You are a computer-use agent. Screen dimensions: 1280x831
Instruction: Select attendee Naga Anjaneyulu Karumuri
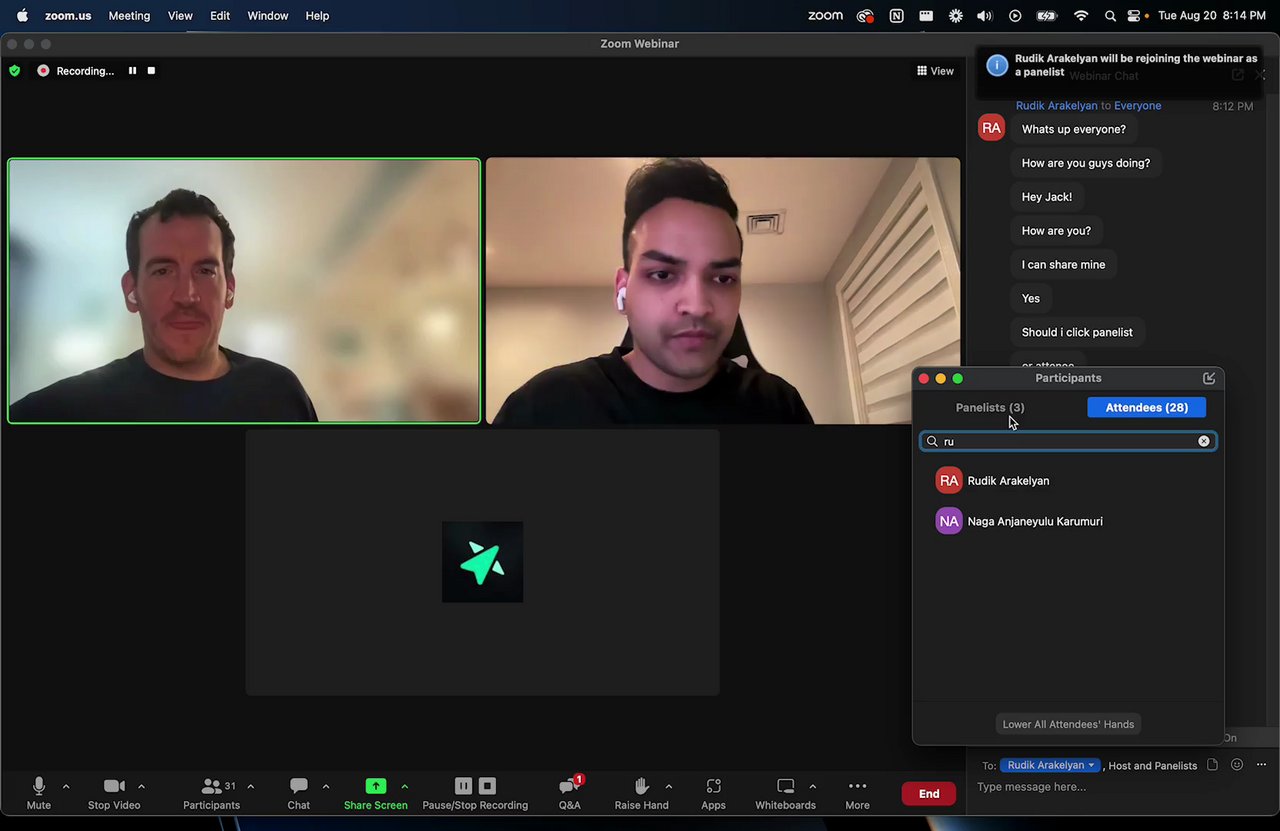(x=1068, y=521)
